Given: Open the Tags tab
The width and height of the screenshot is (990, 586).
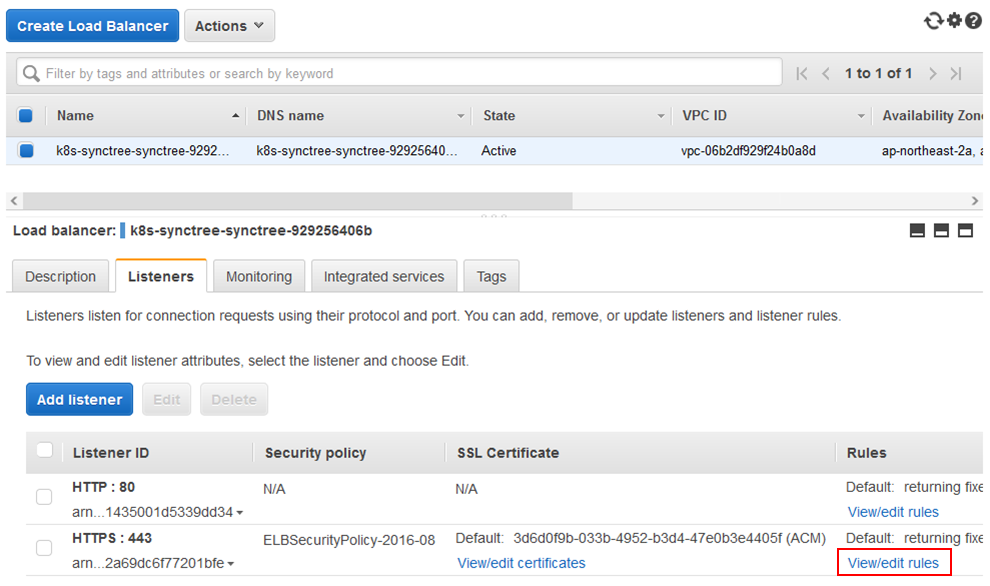Looking at the screenshot, I should click(491, 277).
